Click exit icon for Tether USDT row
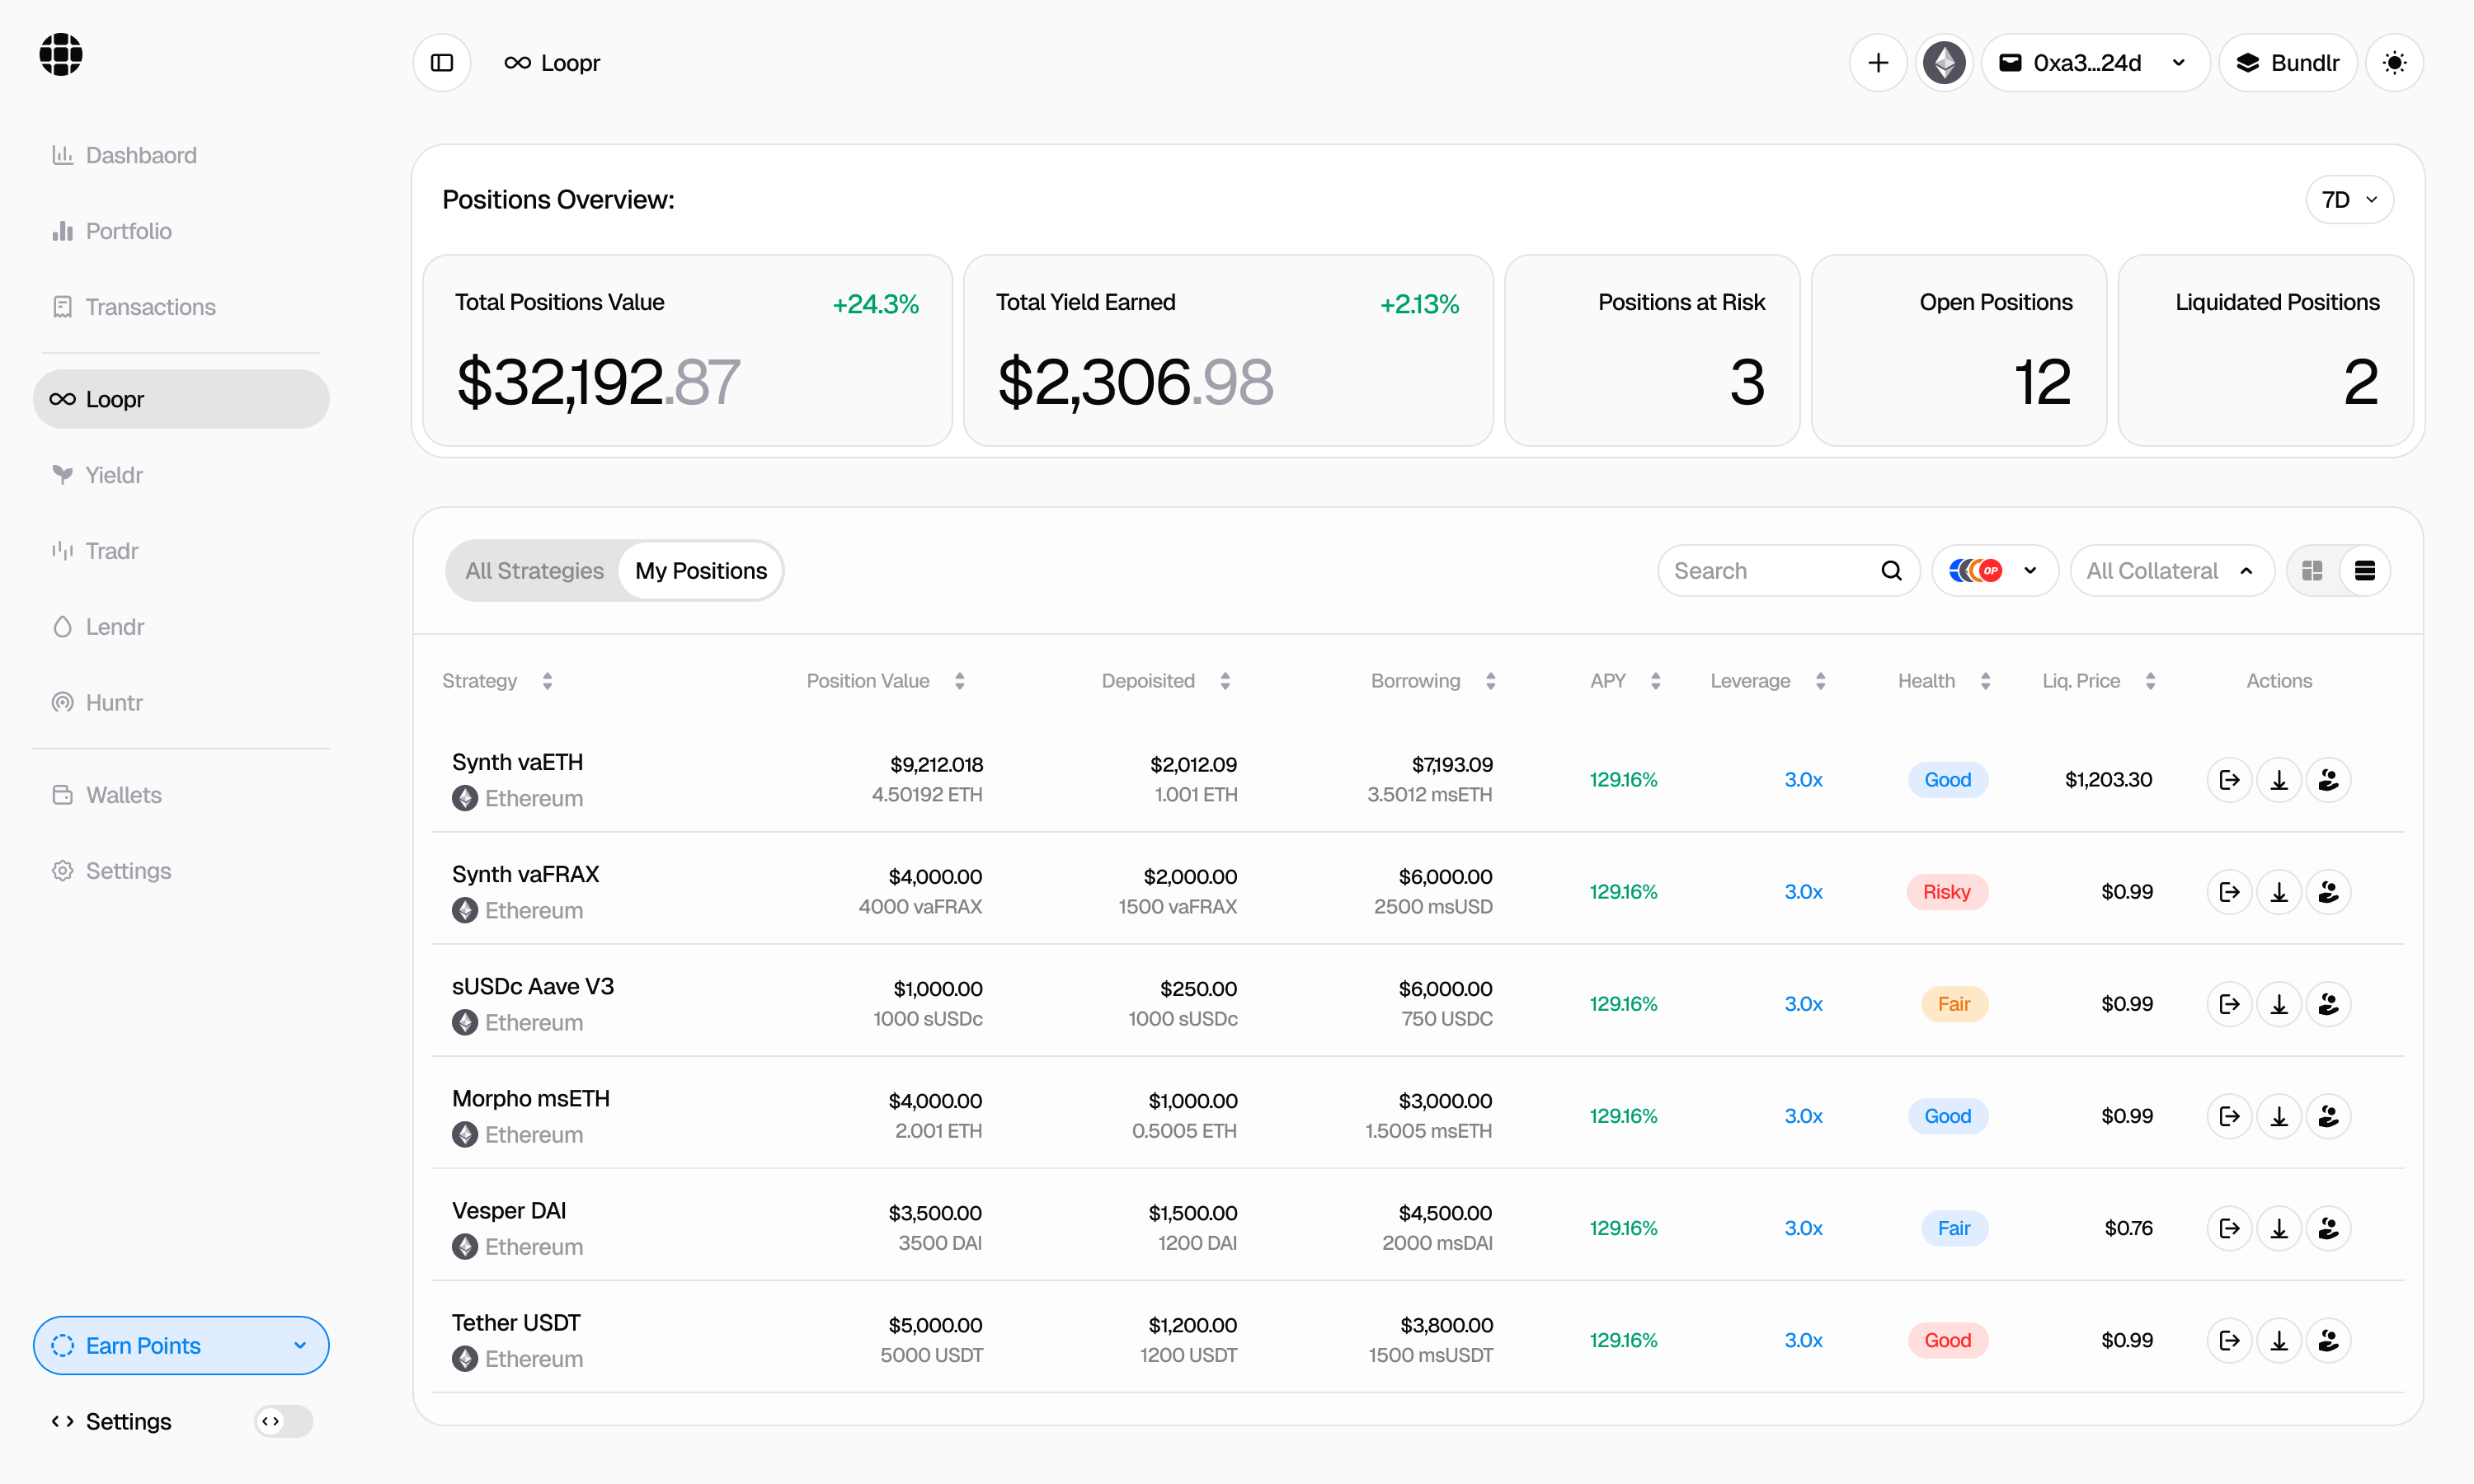The image size is (2474, 1484). [x=2229, y=1340]
